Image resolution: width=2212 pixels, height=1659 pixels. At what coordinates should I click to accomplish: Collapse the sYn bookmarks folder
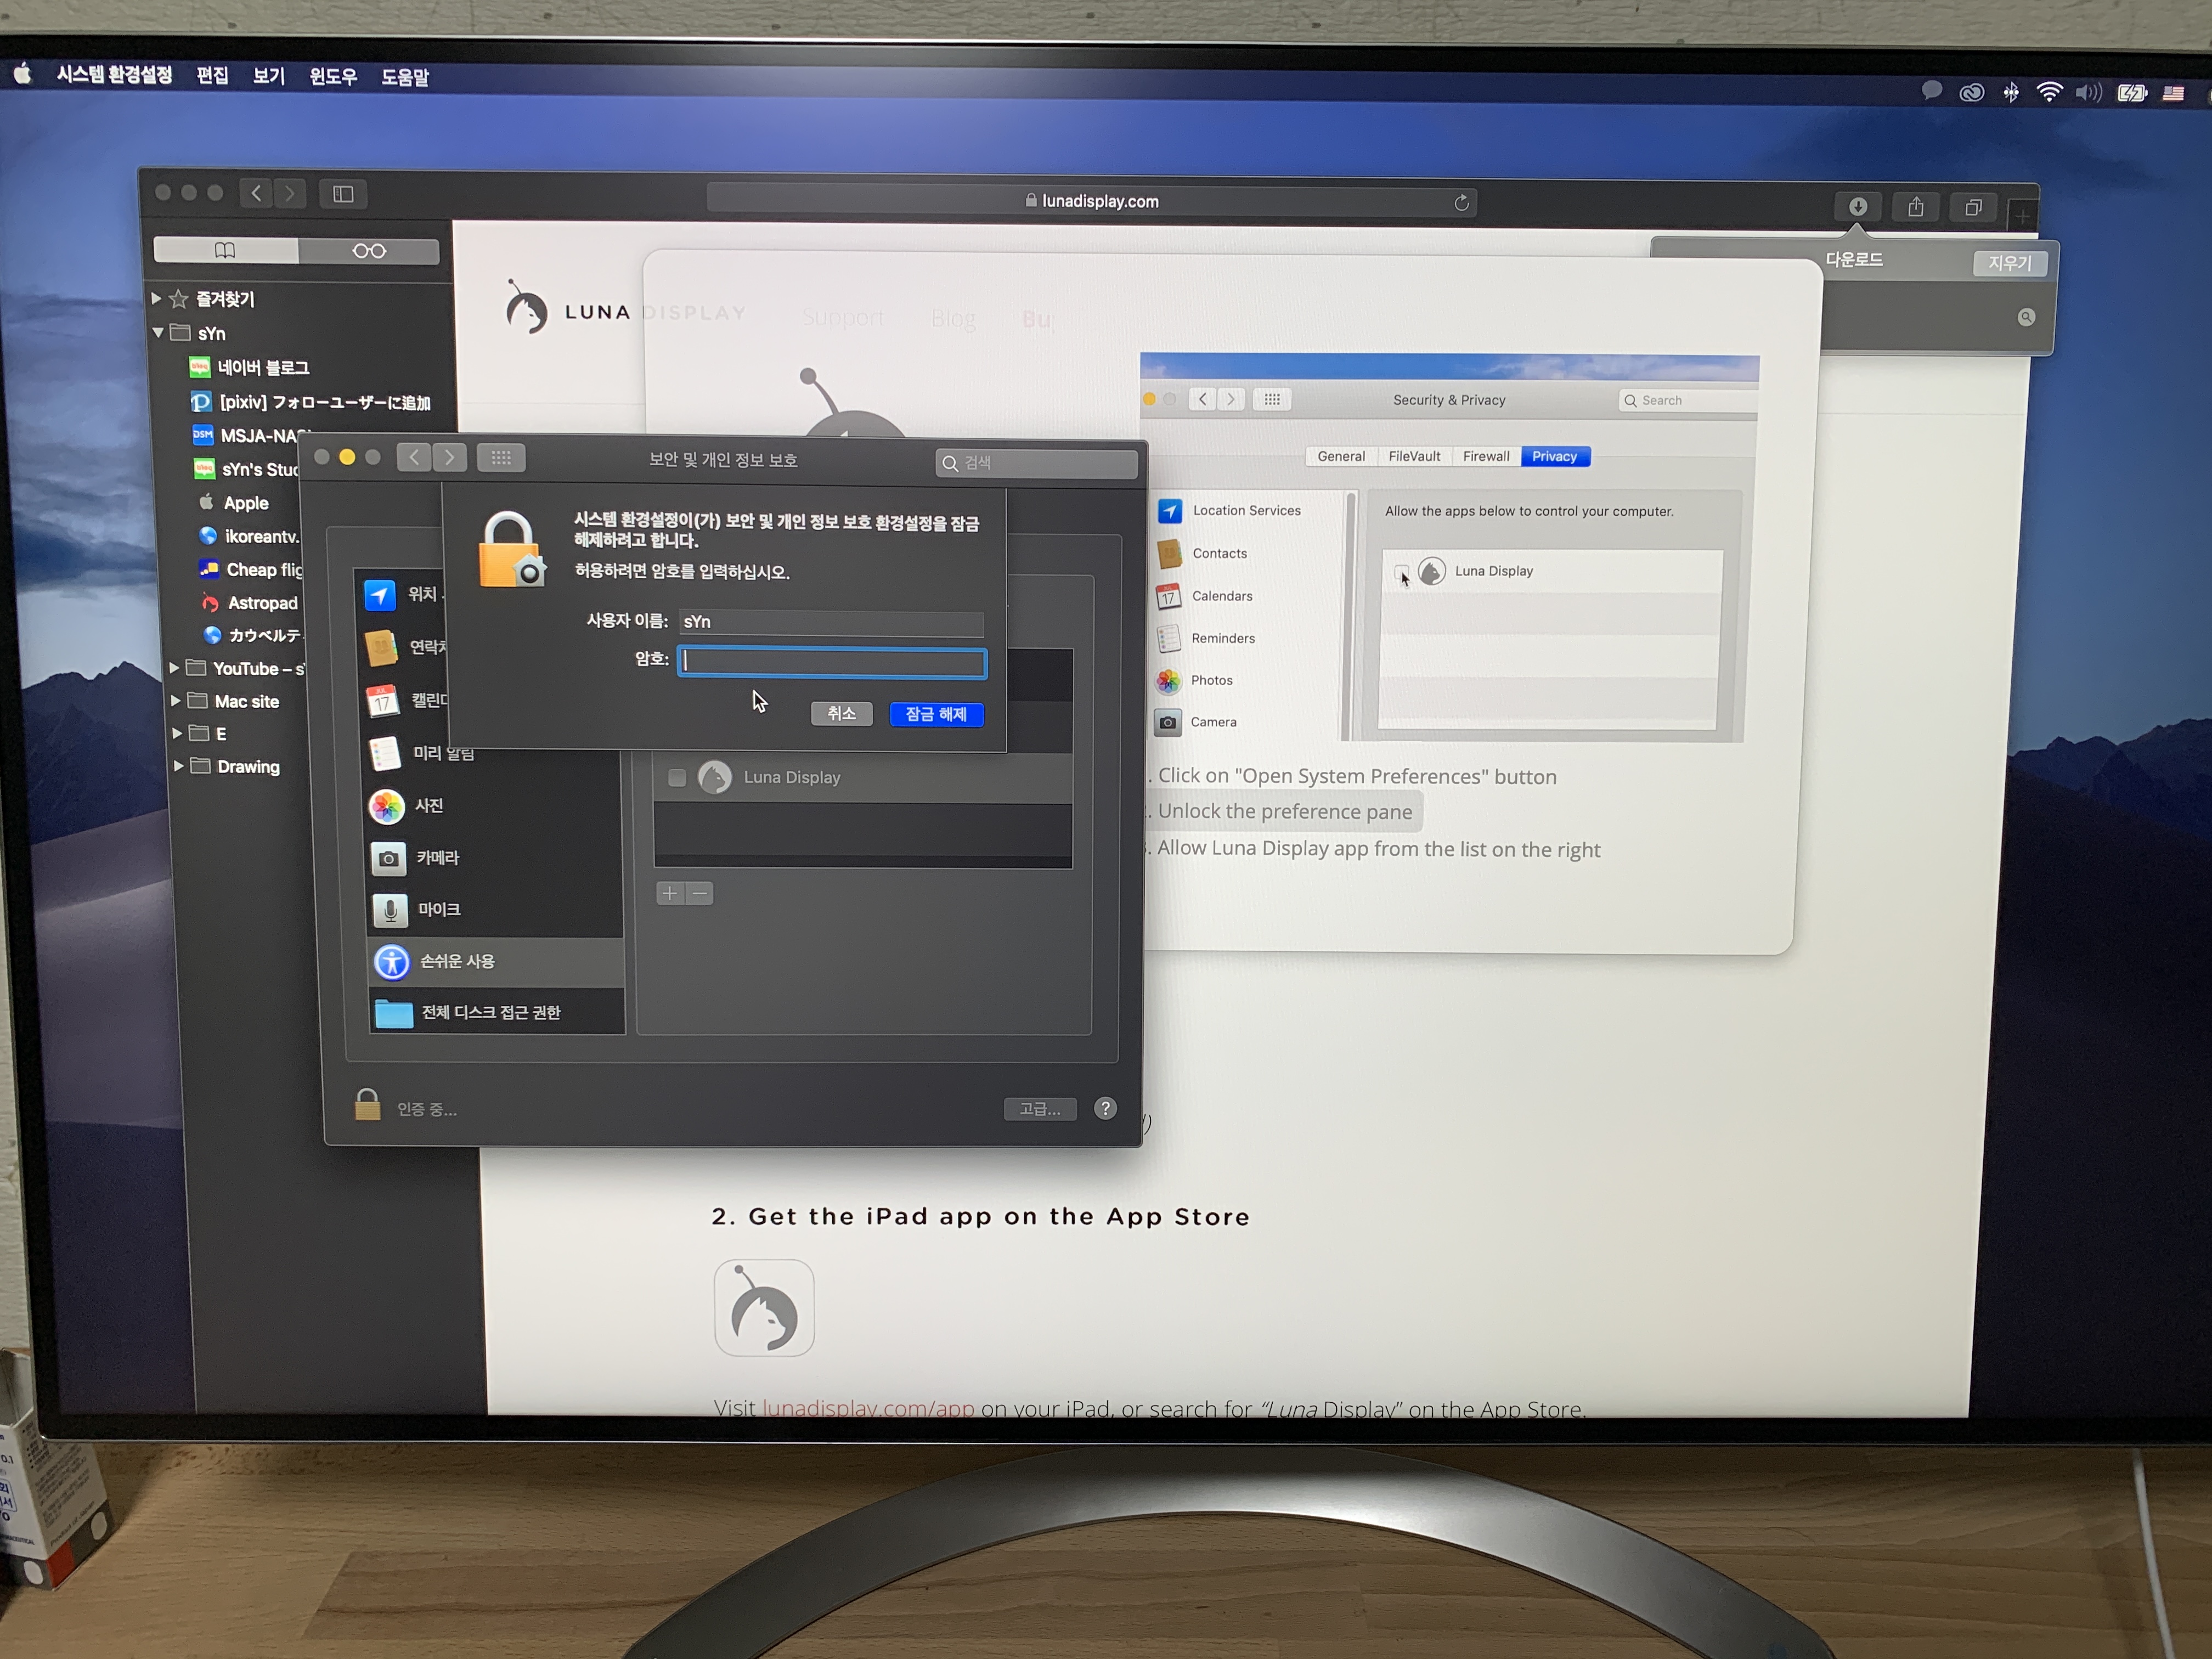coord(158,332)
